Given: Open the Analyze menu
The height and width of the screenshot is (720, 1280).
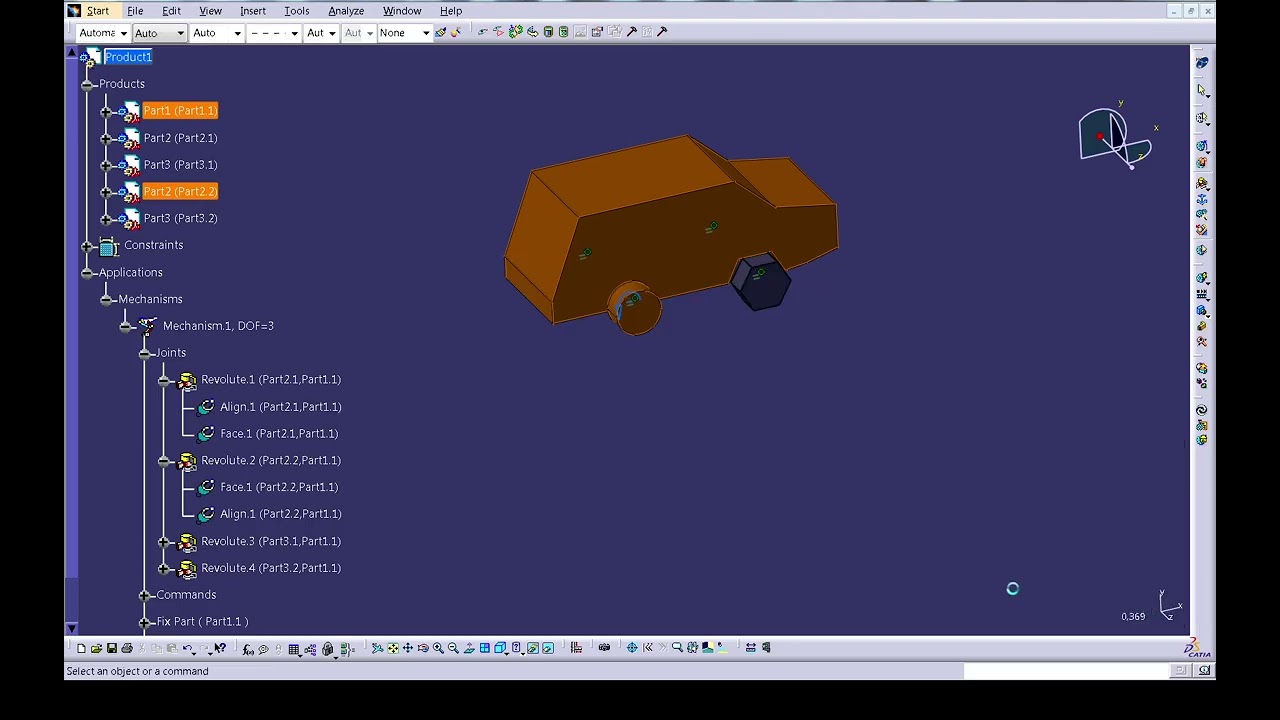Looking at the screenshot, I should (346, 11).
